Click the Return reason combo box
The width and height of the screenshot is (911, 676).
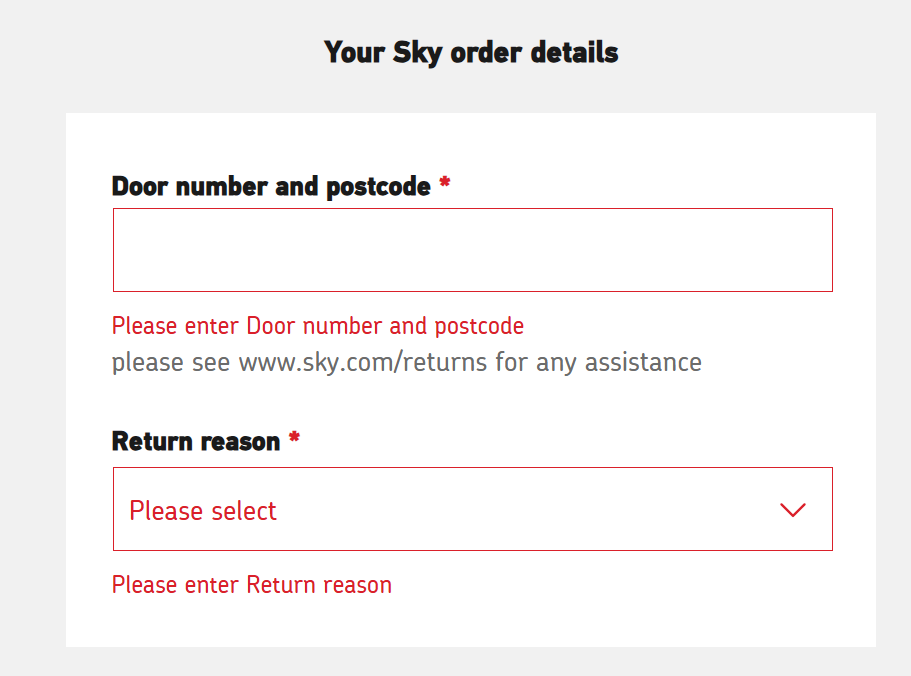click(x=472, y=509)
